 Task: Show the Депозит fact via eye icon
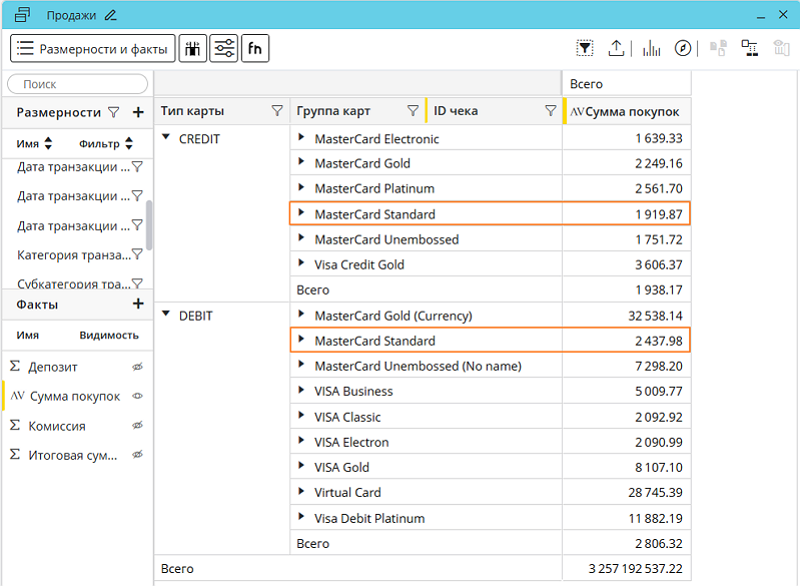[x=138, y=367]
